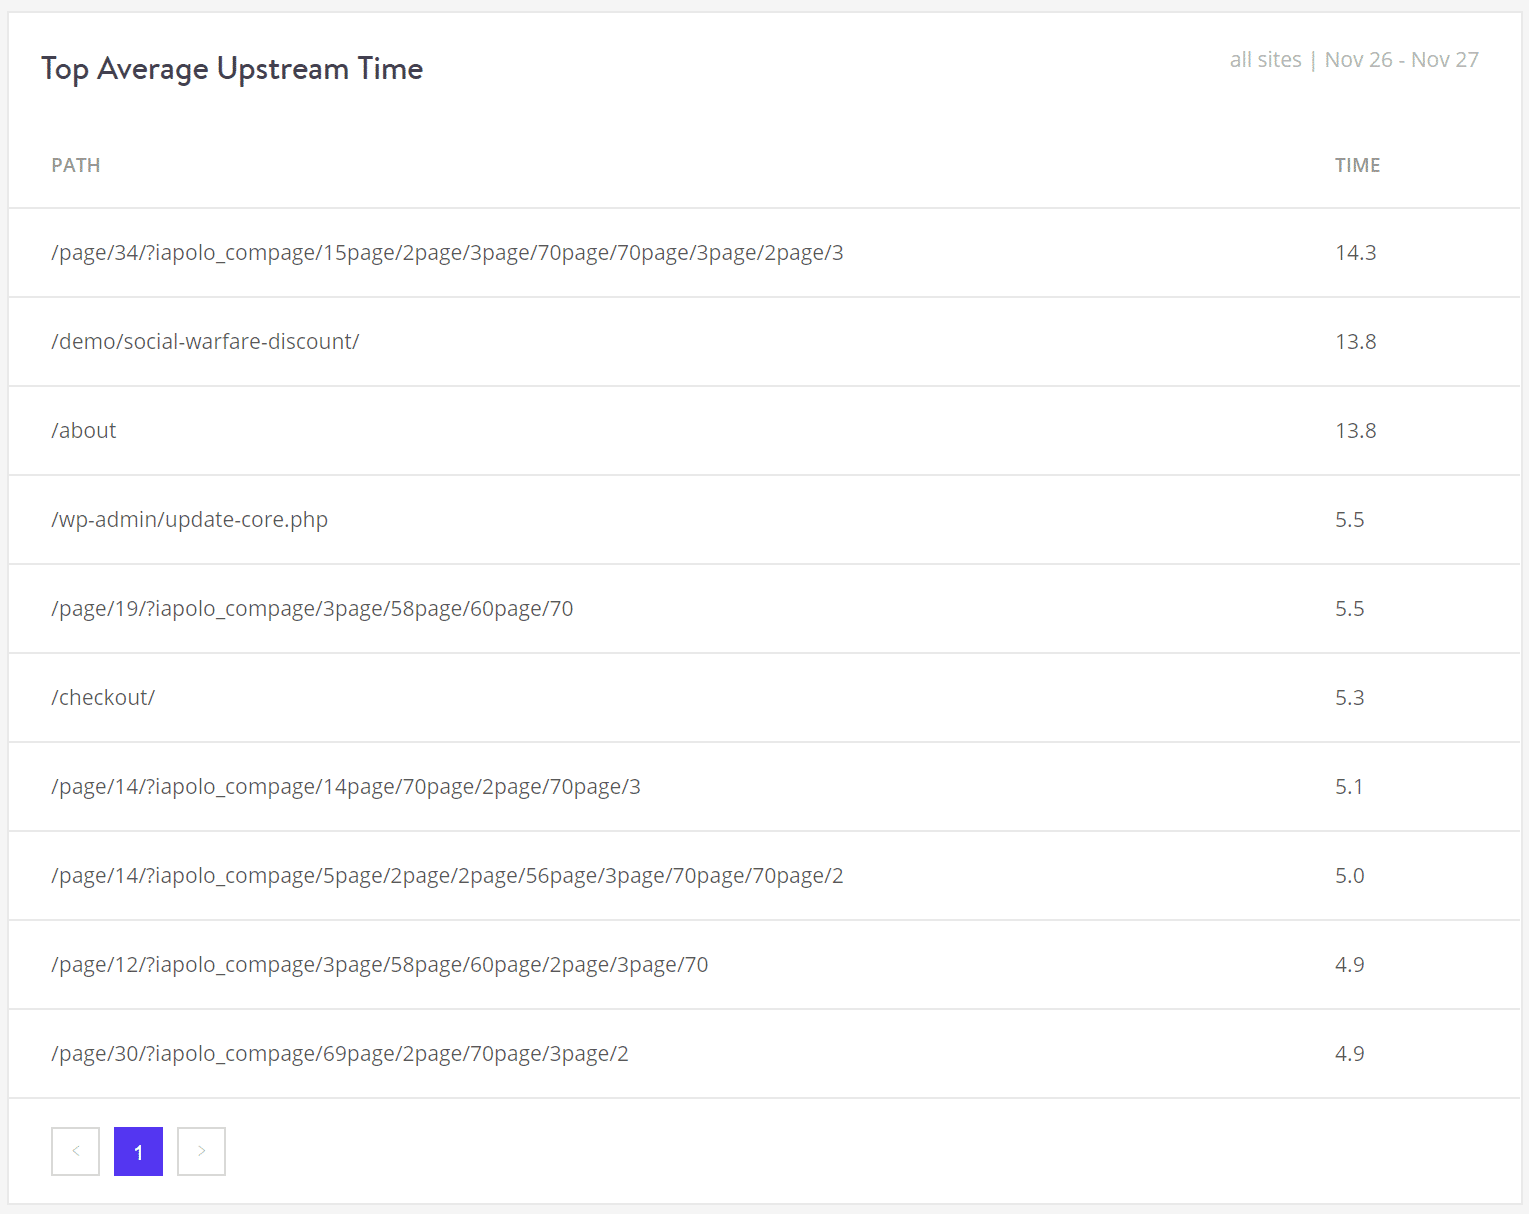The width and height of the screenshot is (1529, 1214).
Task: Click the 14.3 time value
Action: 1355,253
